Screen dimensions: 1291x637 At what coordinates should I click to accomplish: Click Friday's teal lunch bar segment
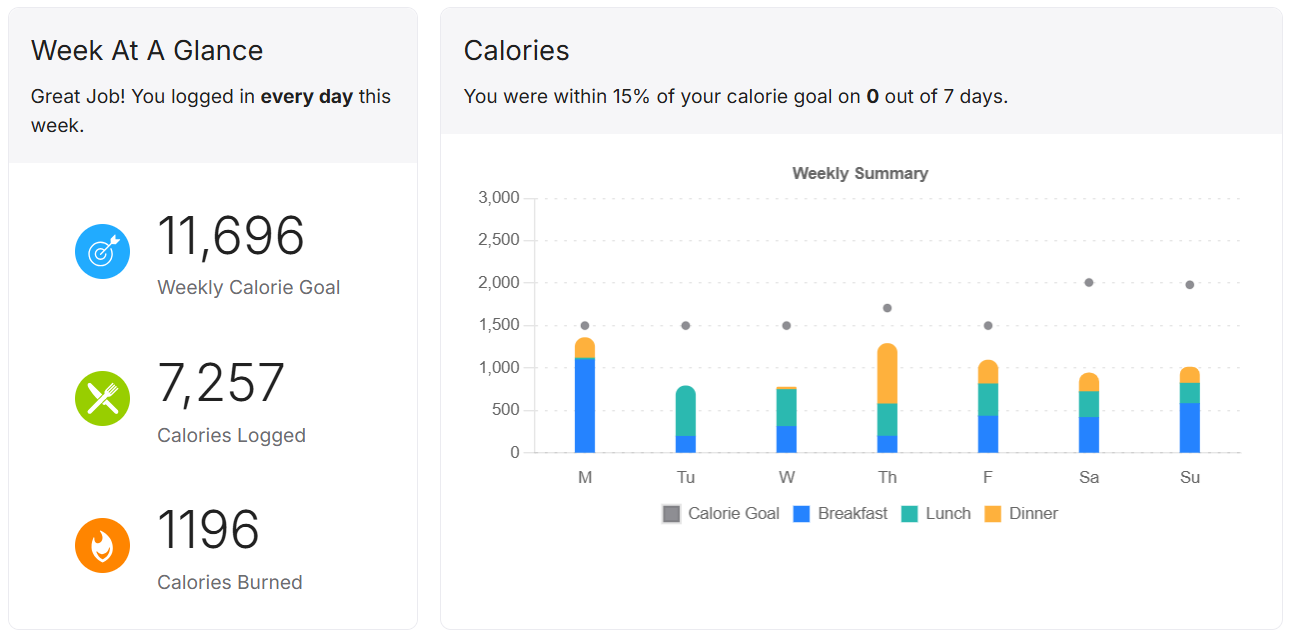pyautogui.click(x=988, y=400)
